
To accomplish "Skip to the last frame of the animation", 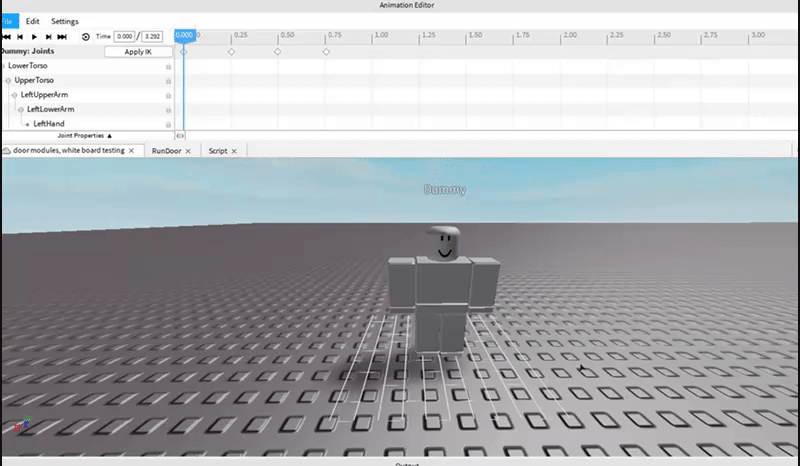I will pyautogui.click(x=62, y=37).
